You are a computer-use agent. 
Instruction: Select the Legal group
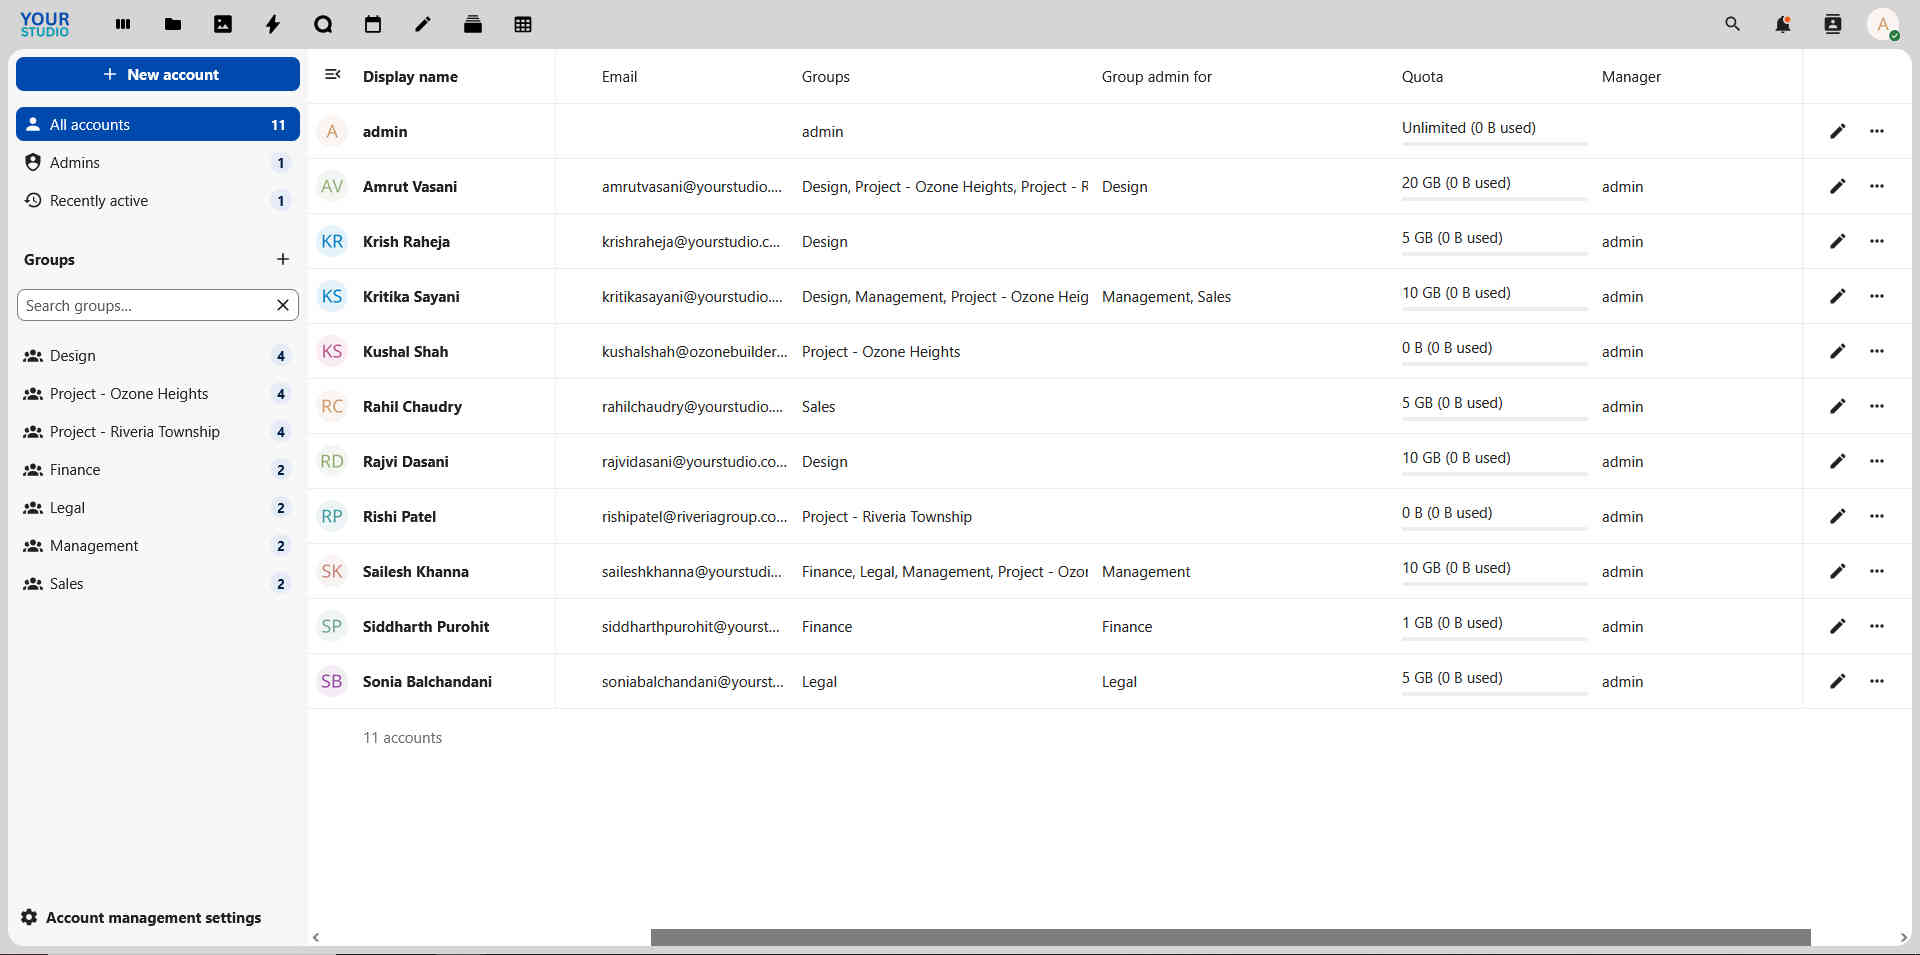[158, 508]
